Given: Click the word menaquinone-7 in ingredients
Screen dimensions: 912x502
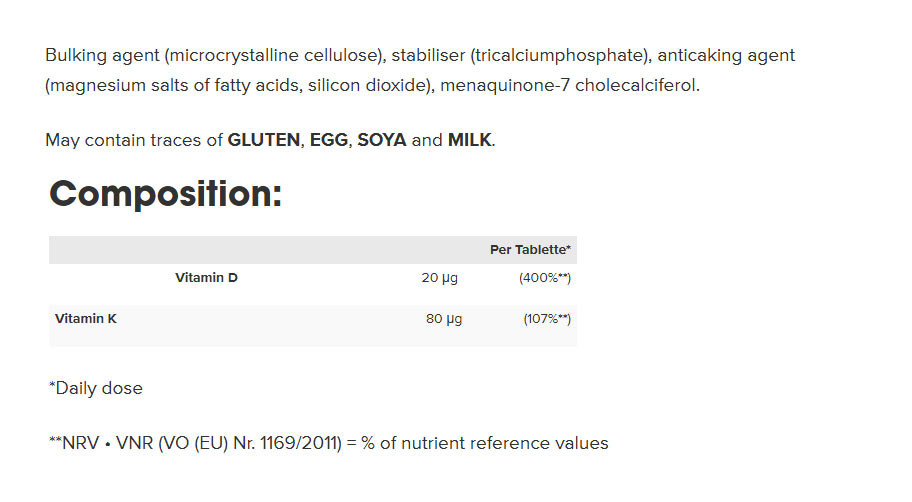Looking at the screenshot, I should point(505,86).
